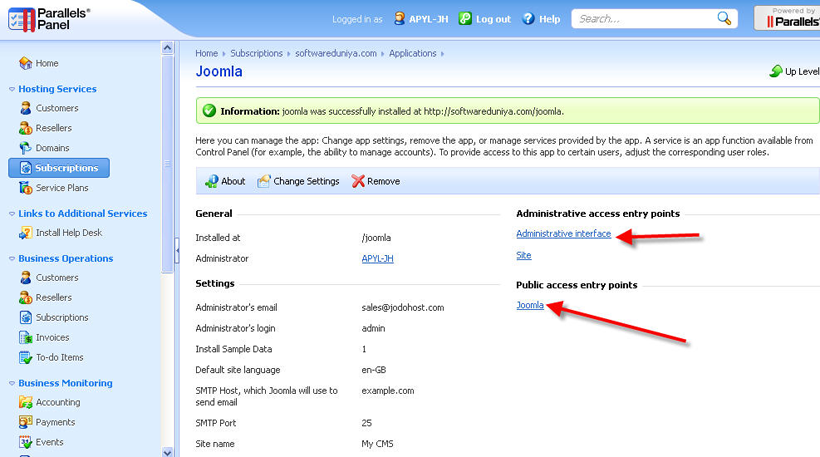Click the Accounting icon
Screen dimensions: 820x457
[x=25, y=402]
